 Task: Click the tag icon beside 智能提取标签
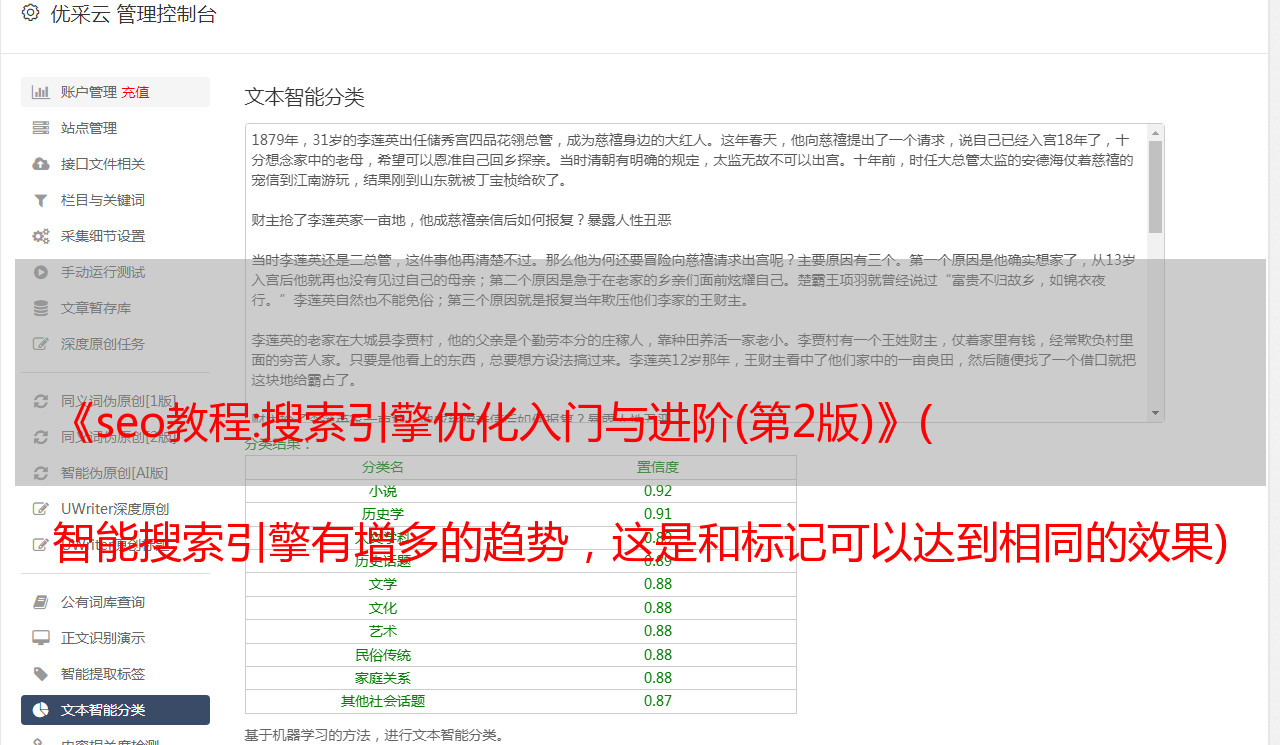tap(41, 674)
